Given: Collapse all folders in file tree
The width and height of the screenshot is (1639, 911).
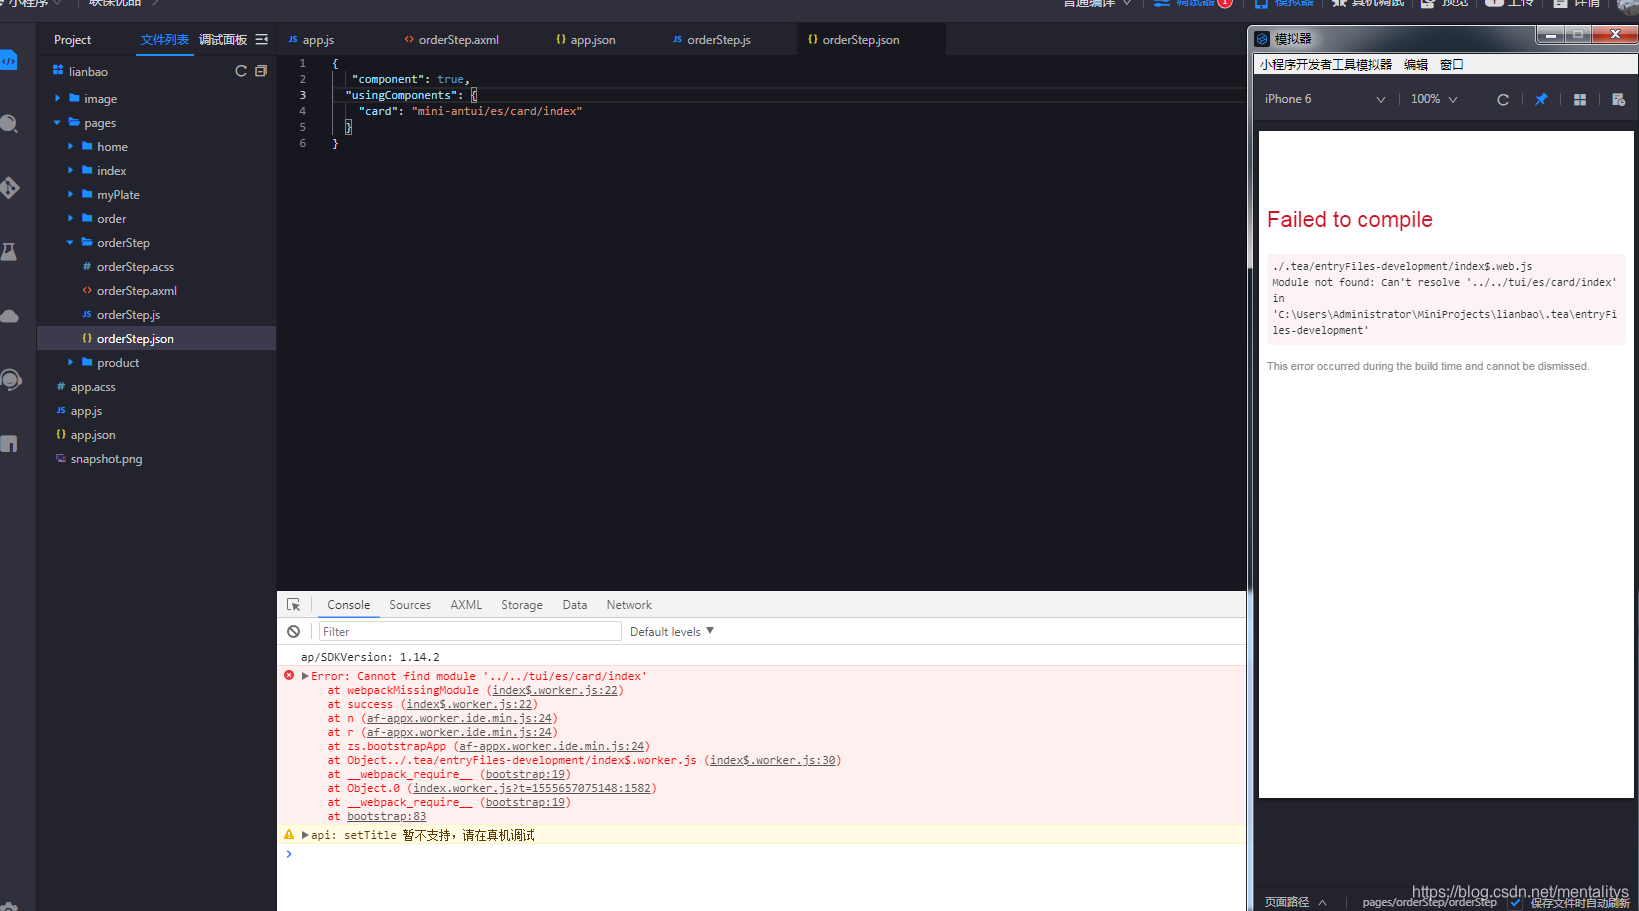Looking at the screenshot, I should click(x=261, y=71).
